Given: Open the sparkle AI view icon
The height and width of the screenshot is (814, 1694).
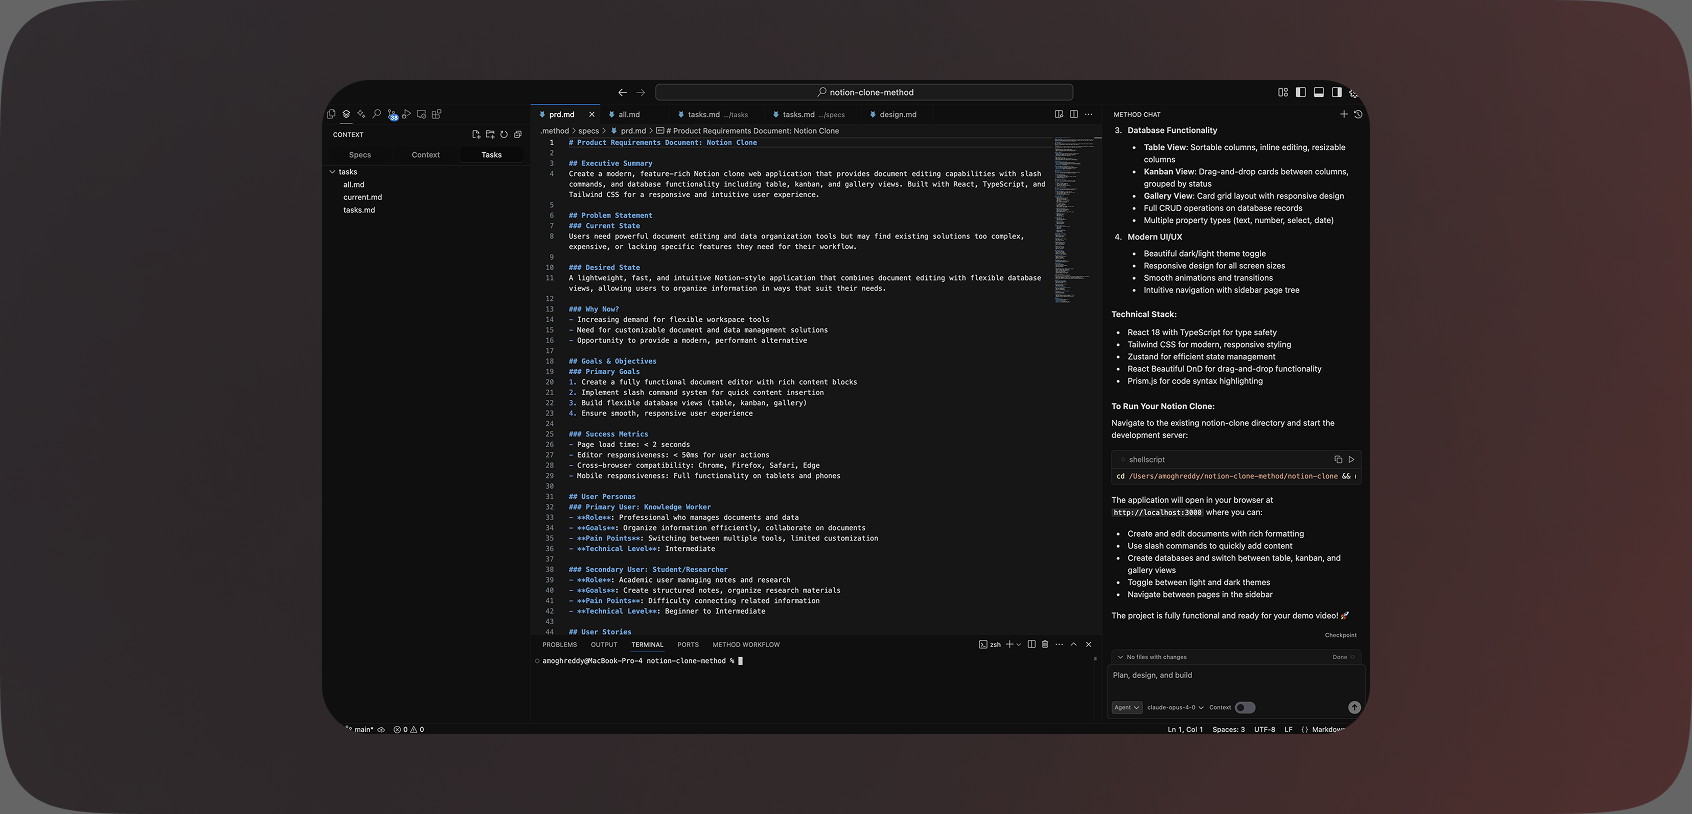Looking at the screenshot, I should (x=361, y=114).
